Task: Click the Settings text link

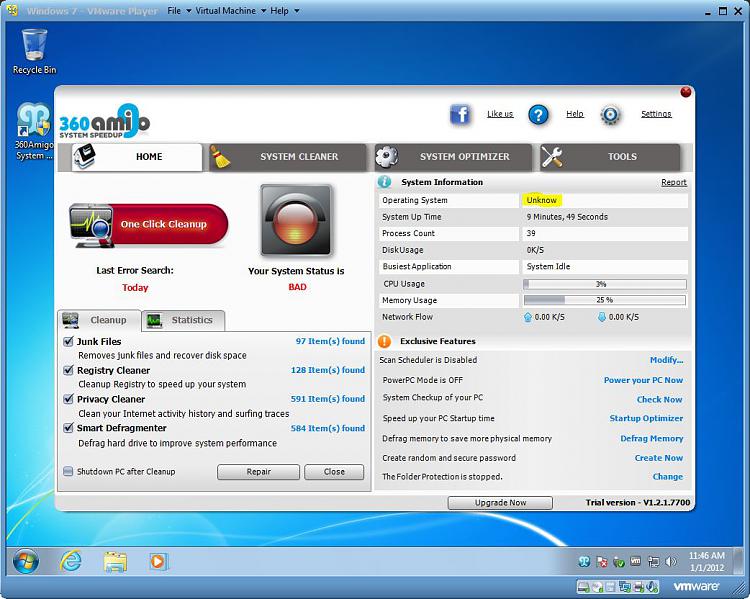Action: click(x=656, y=114)
